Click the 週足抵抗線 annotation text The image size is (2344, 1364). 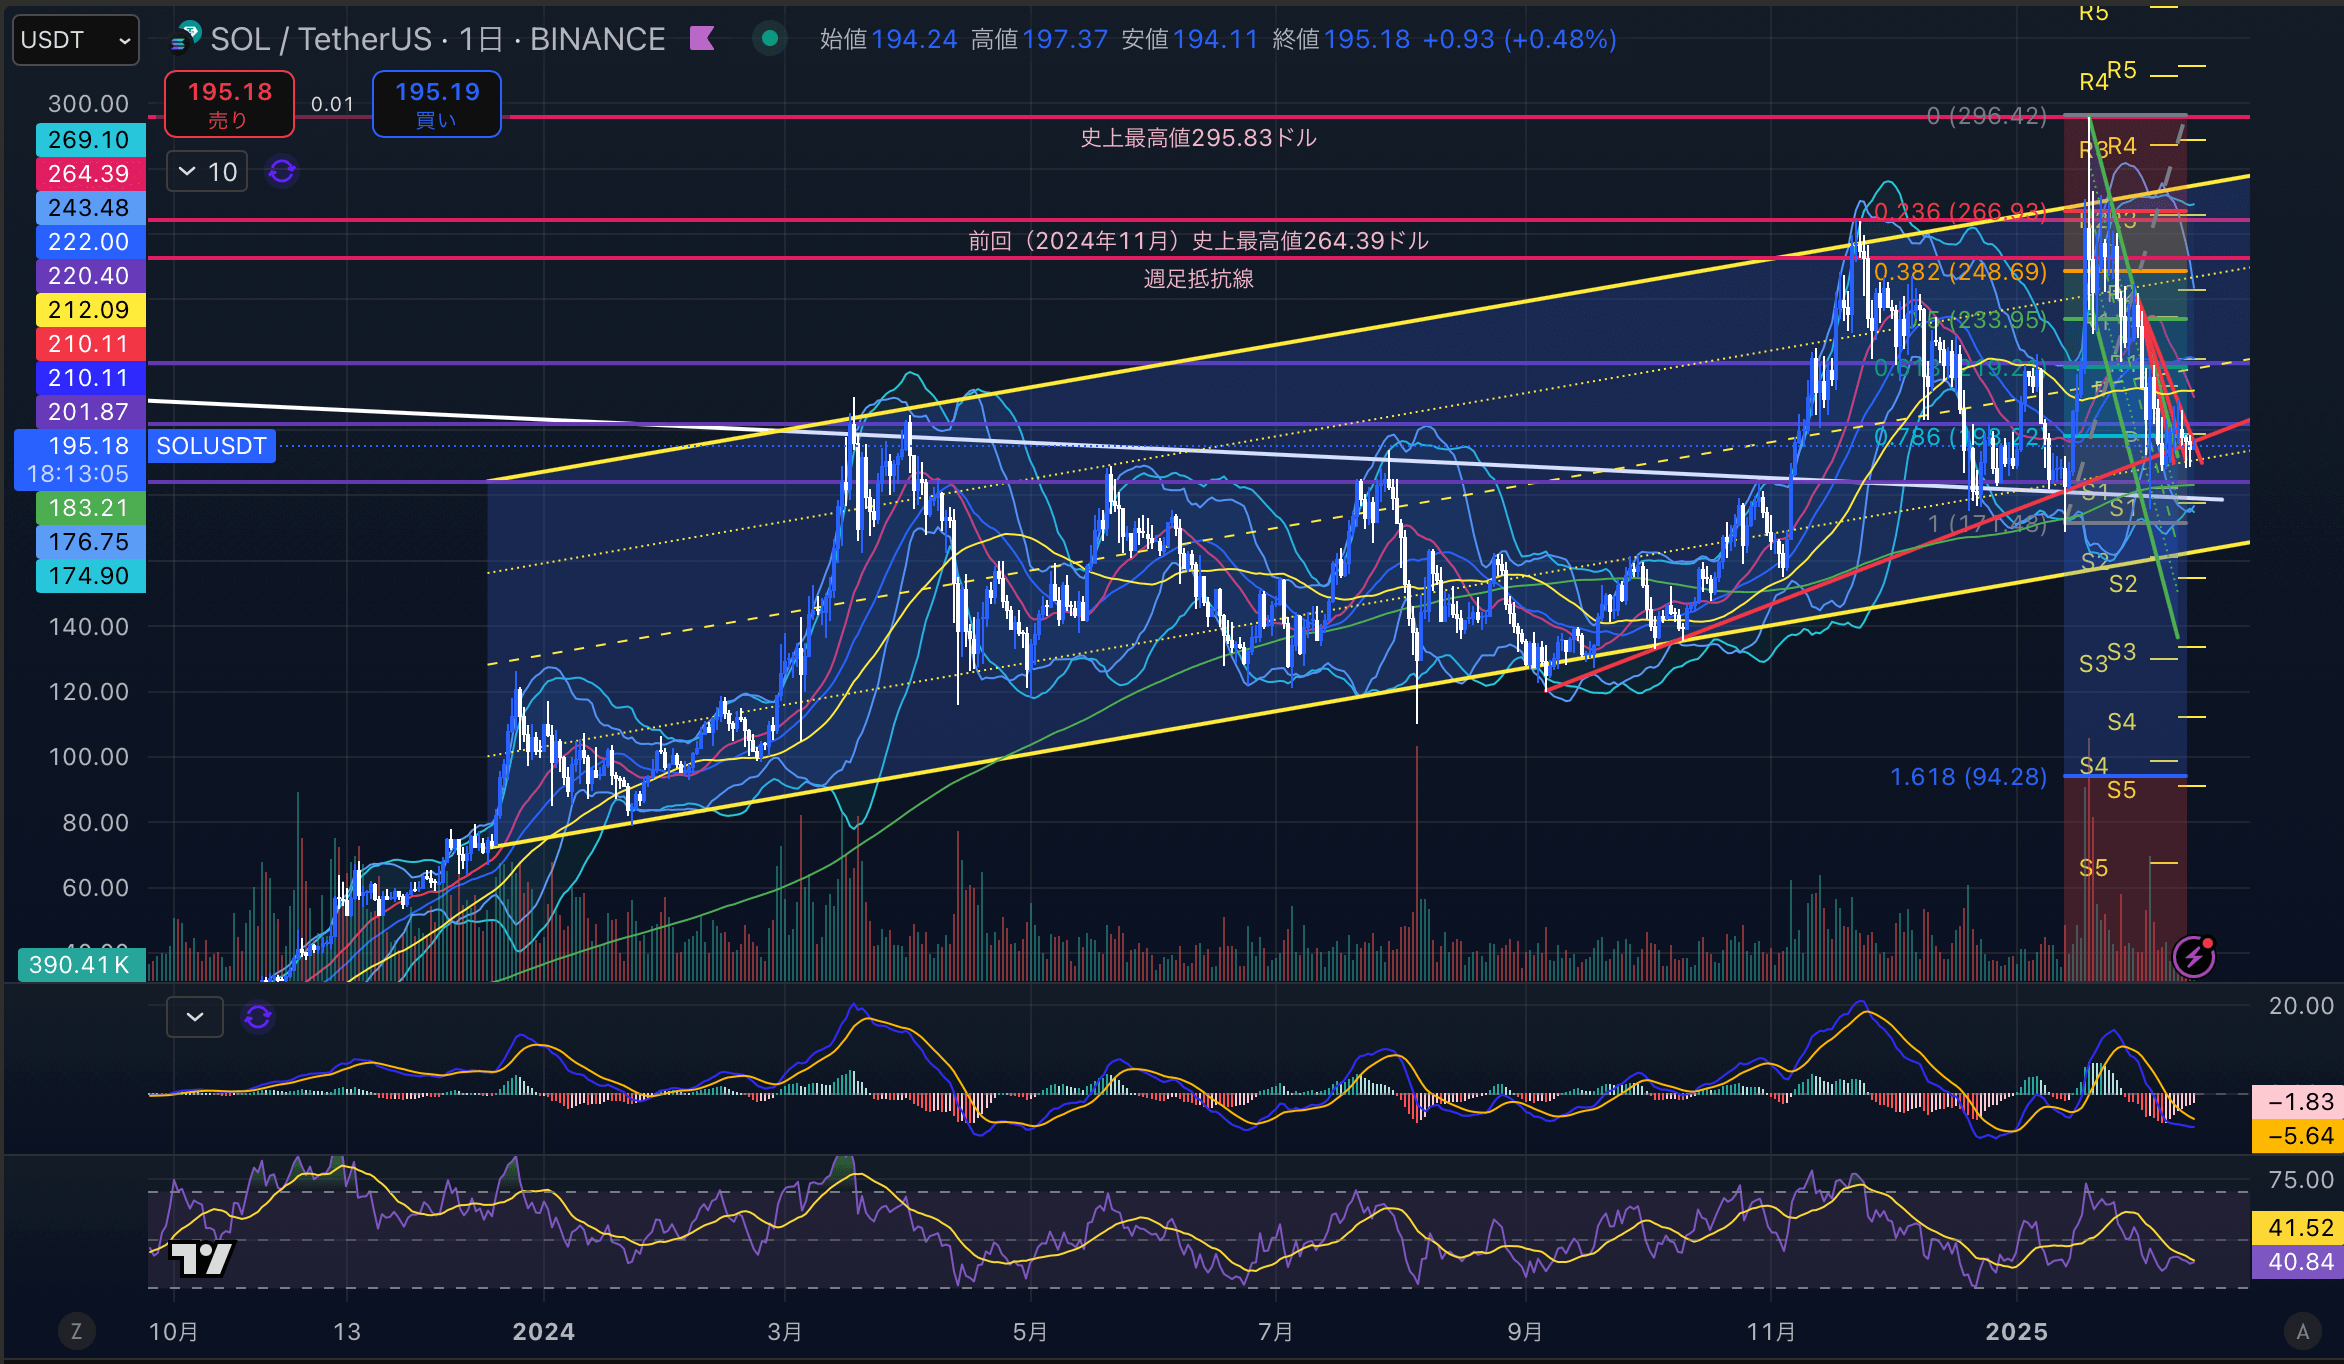pos(1198,279)
